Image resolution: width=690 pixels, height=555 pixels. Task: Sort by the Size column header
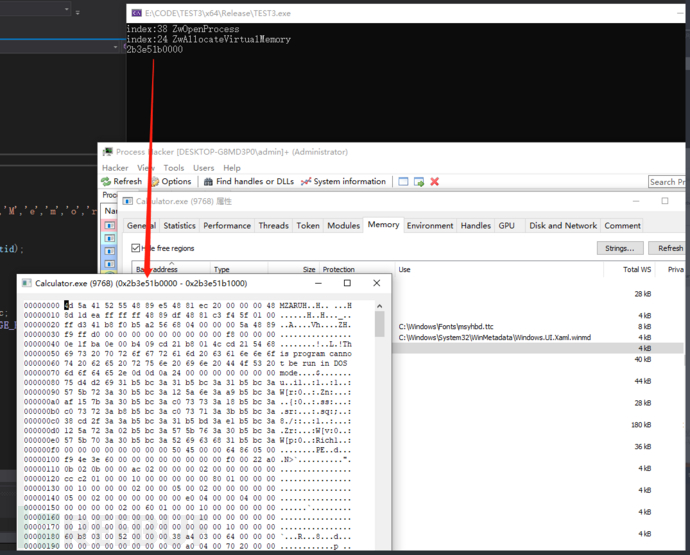click(293, 269)
